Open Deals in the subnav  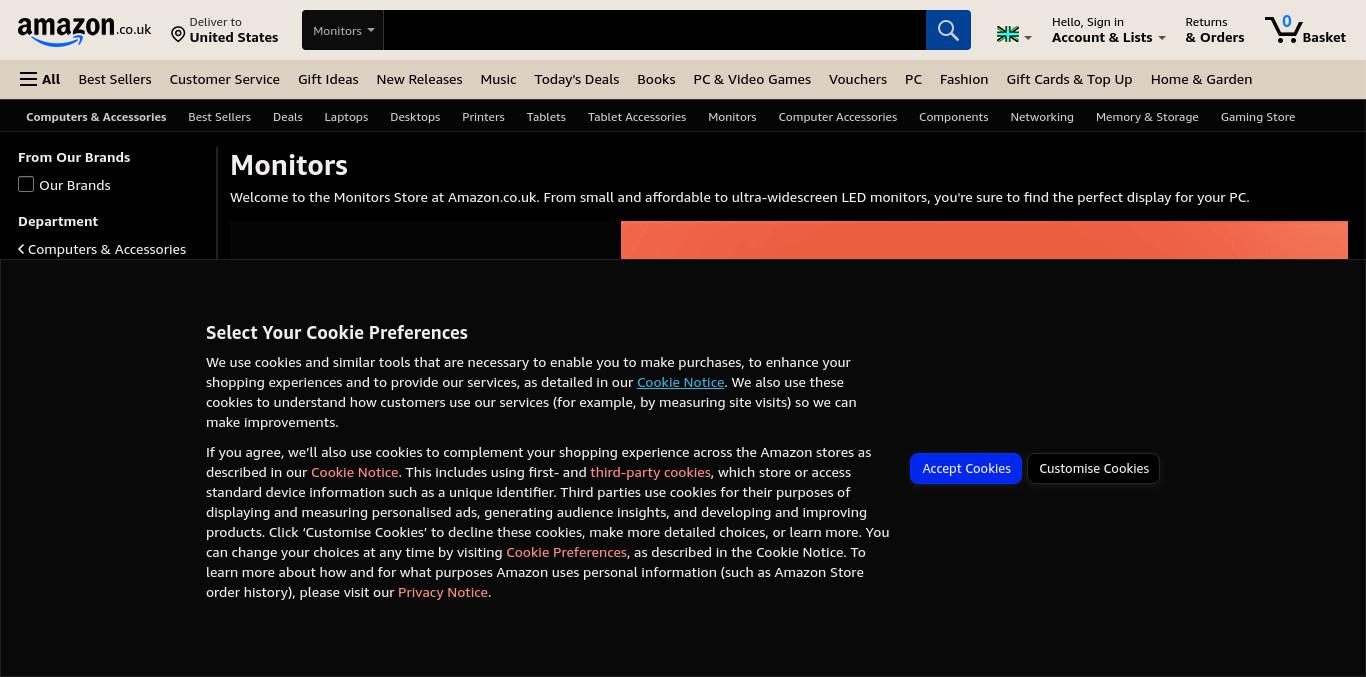click(x=287, y=117)
